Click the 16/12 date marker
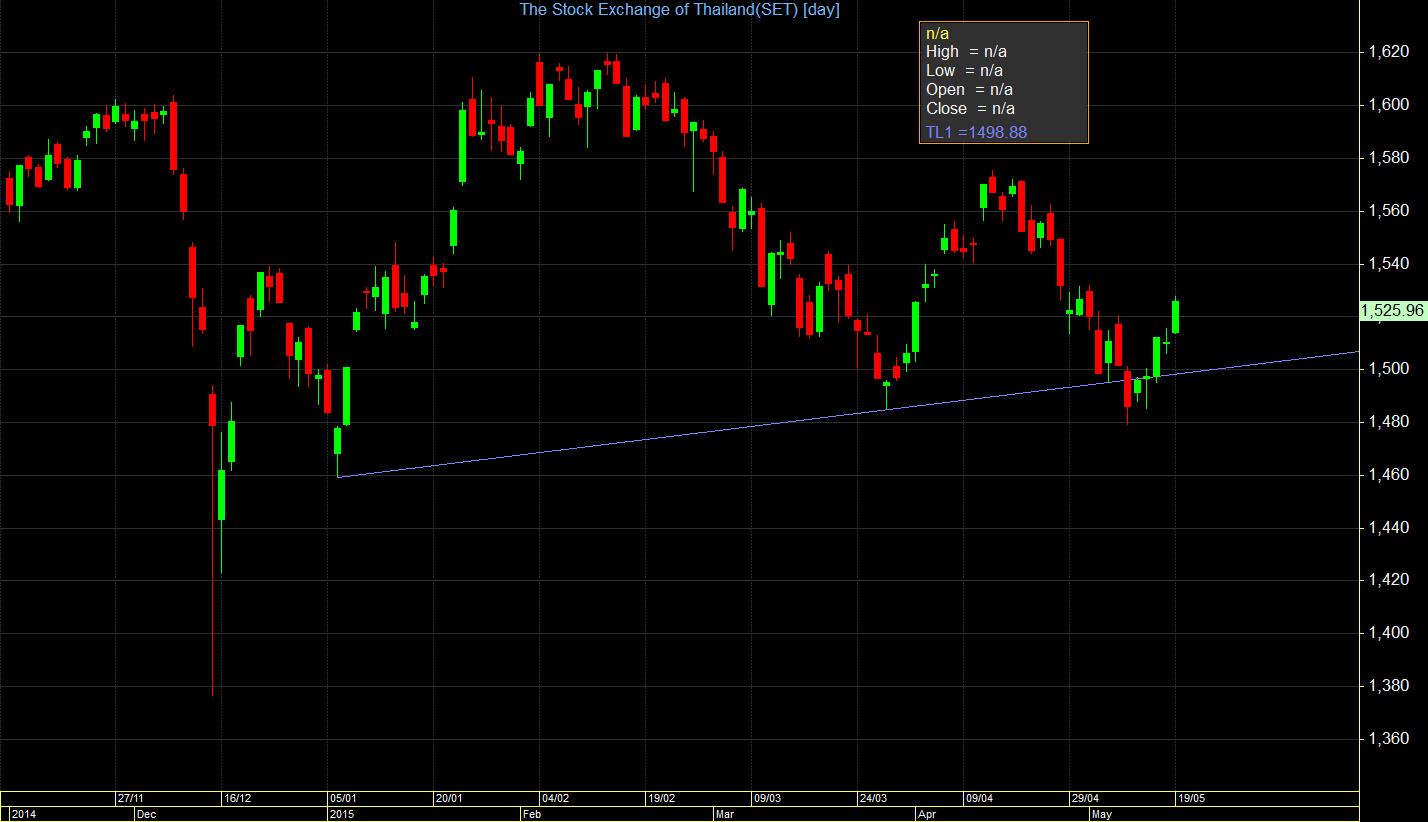1428x822 pixels. point(237,799)
